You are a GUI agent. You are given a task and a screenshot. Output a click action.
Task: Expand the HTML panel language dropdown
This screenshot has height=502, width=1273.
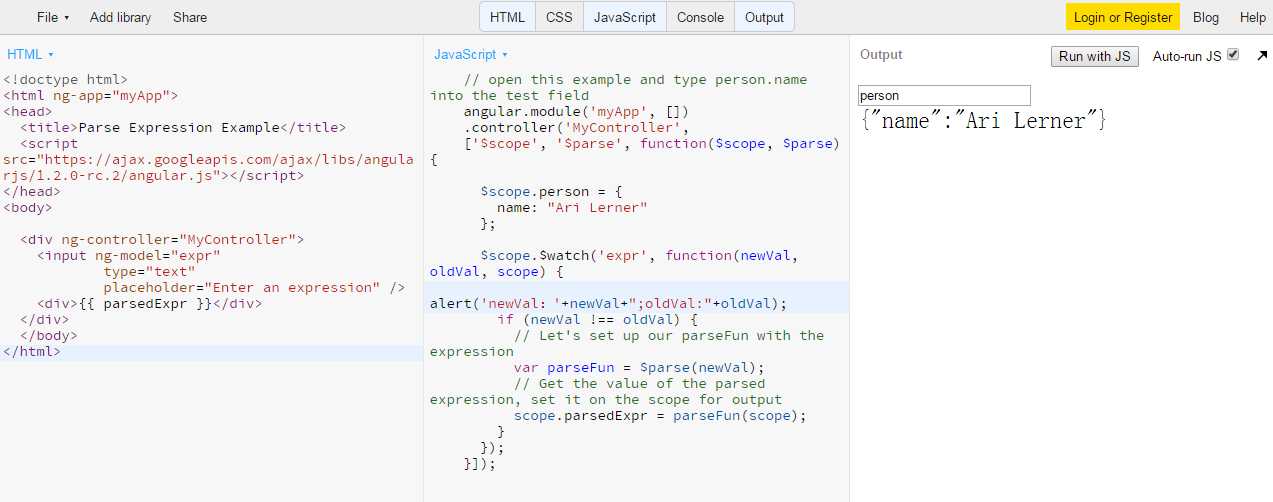pos(30,54)
